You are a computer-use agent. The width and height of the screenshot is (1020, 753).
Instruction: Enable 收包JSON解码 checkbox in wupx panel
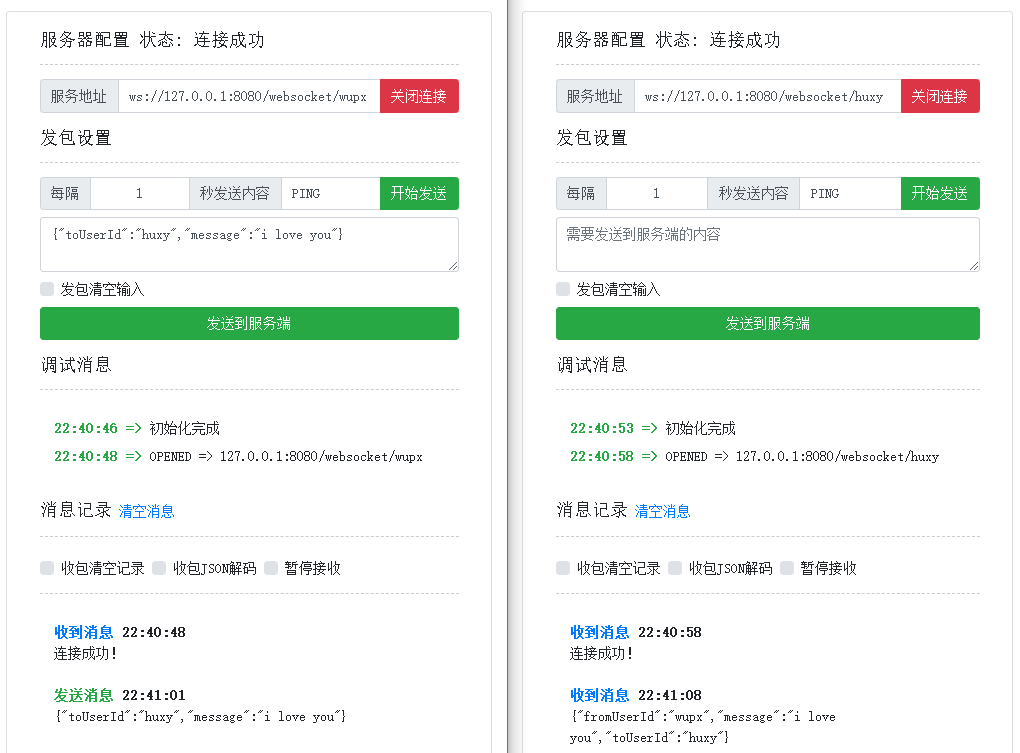159,568
